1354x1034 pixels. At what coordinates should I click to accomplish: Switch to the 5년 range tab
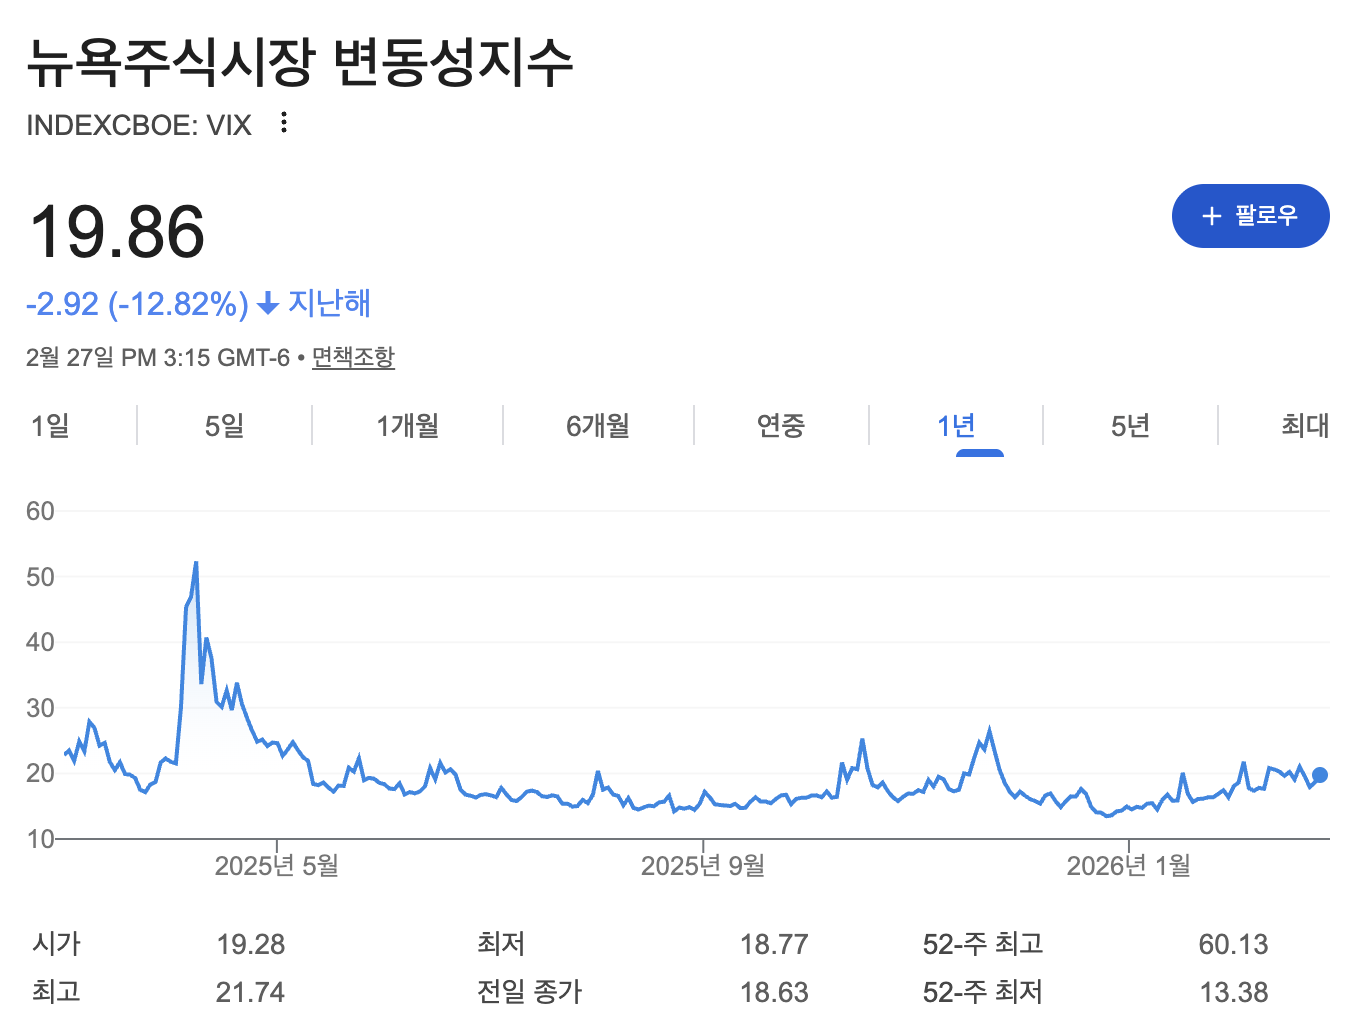[x=1130, y=426]
